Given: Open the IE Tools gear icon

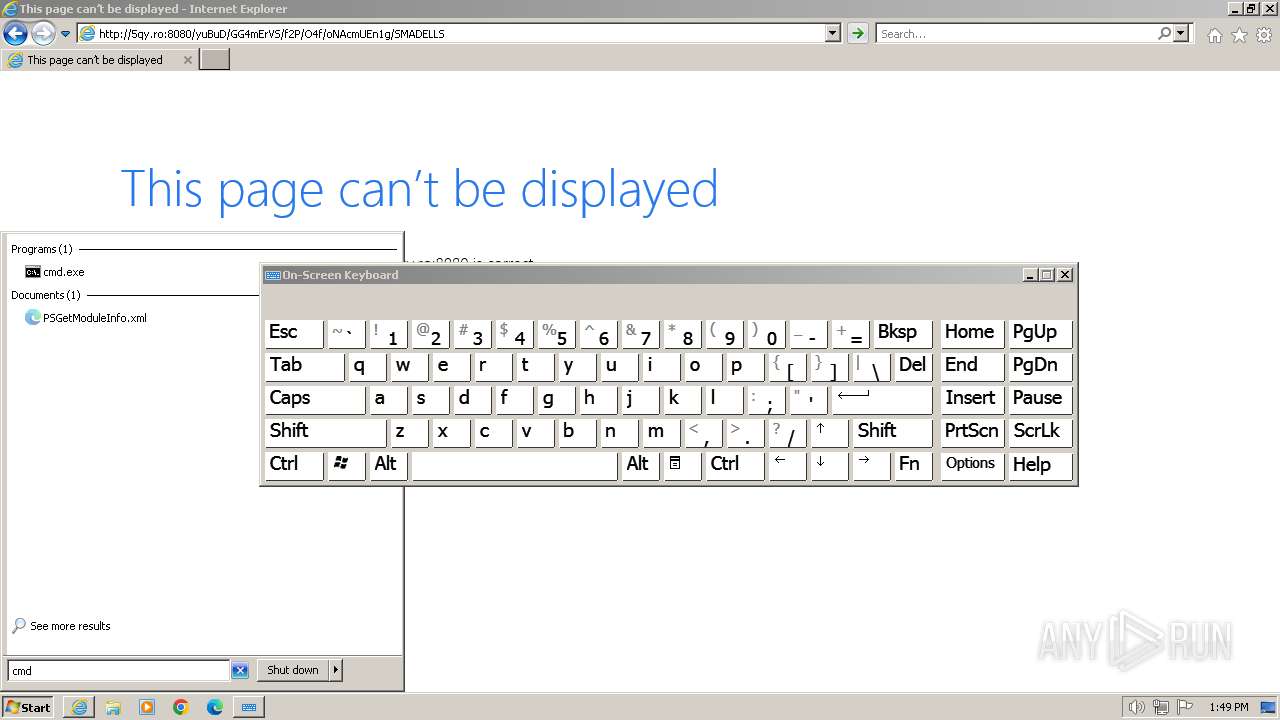Looking at the screenshot, I should click(1264, 35).
